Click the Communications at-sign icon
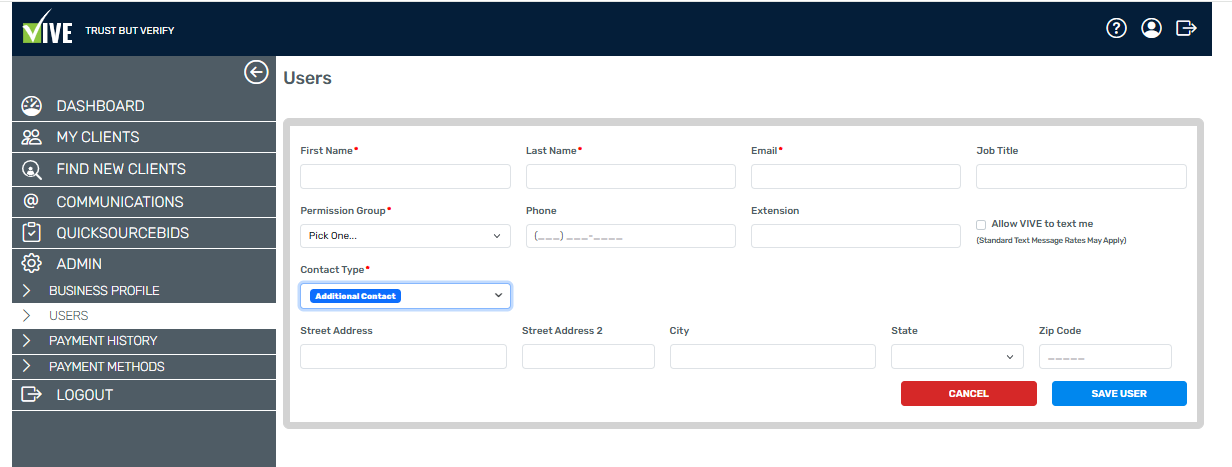This screenshot has width=1232, height=467. click(31, 201)
